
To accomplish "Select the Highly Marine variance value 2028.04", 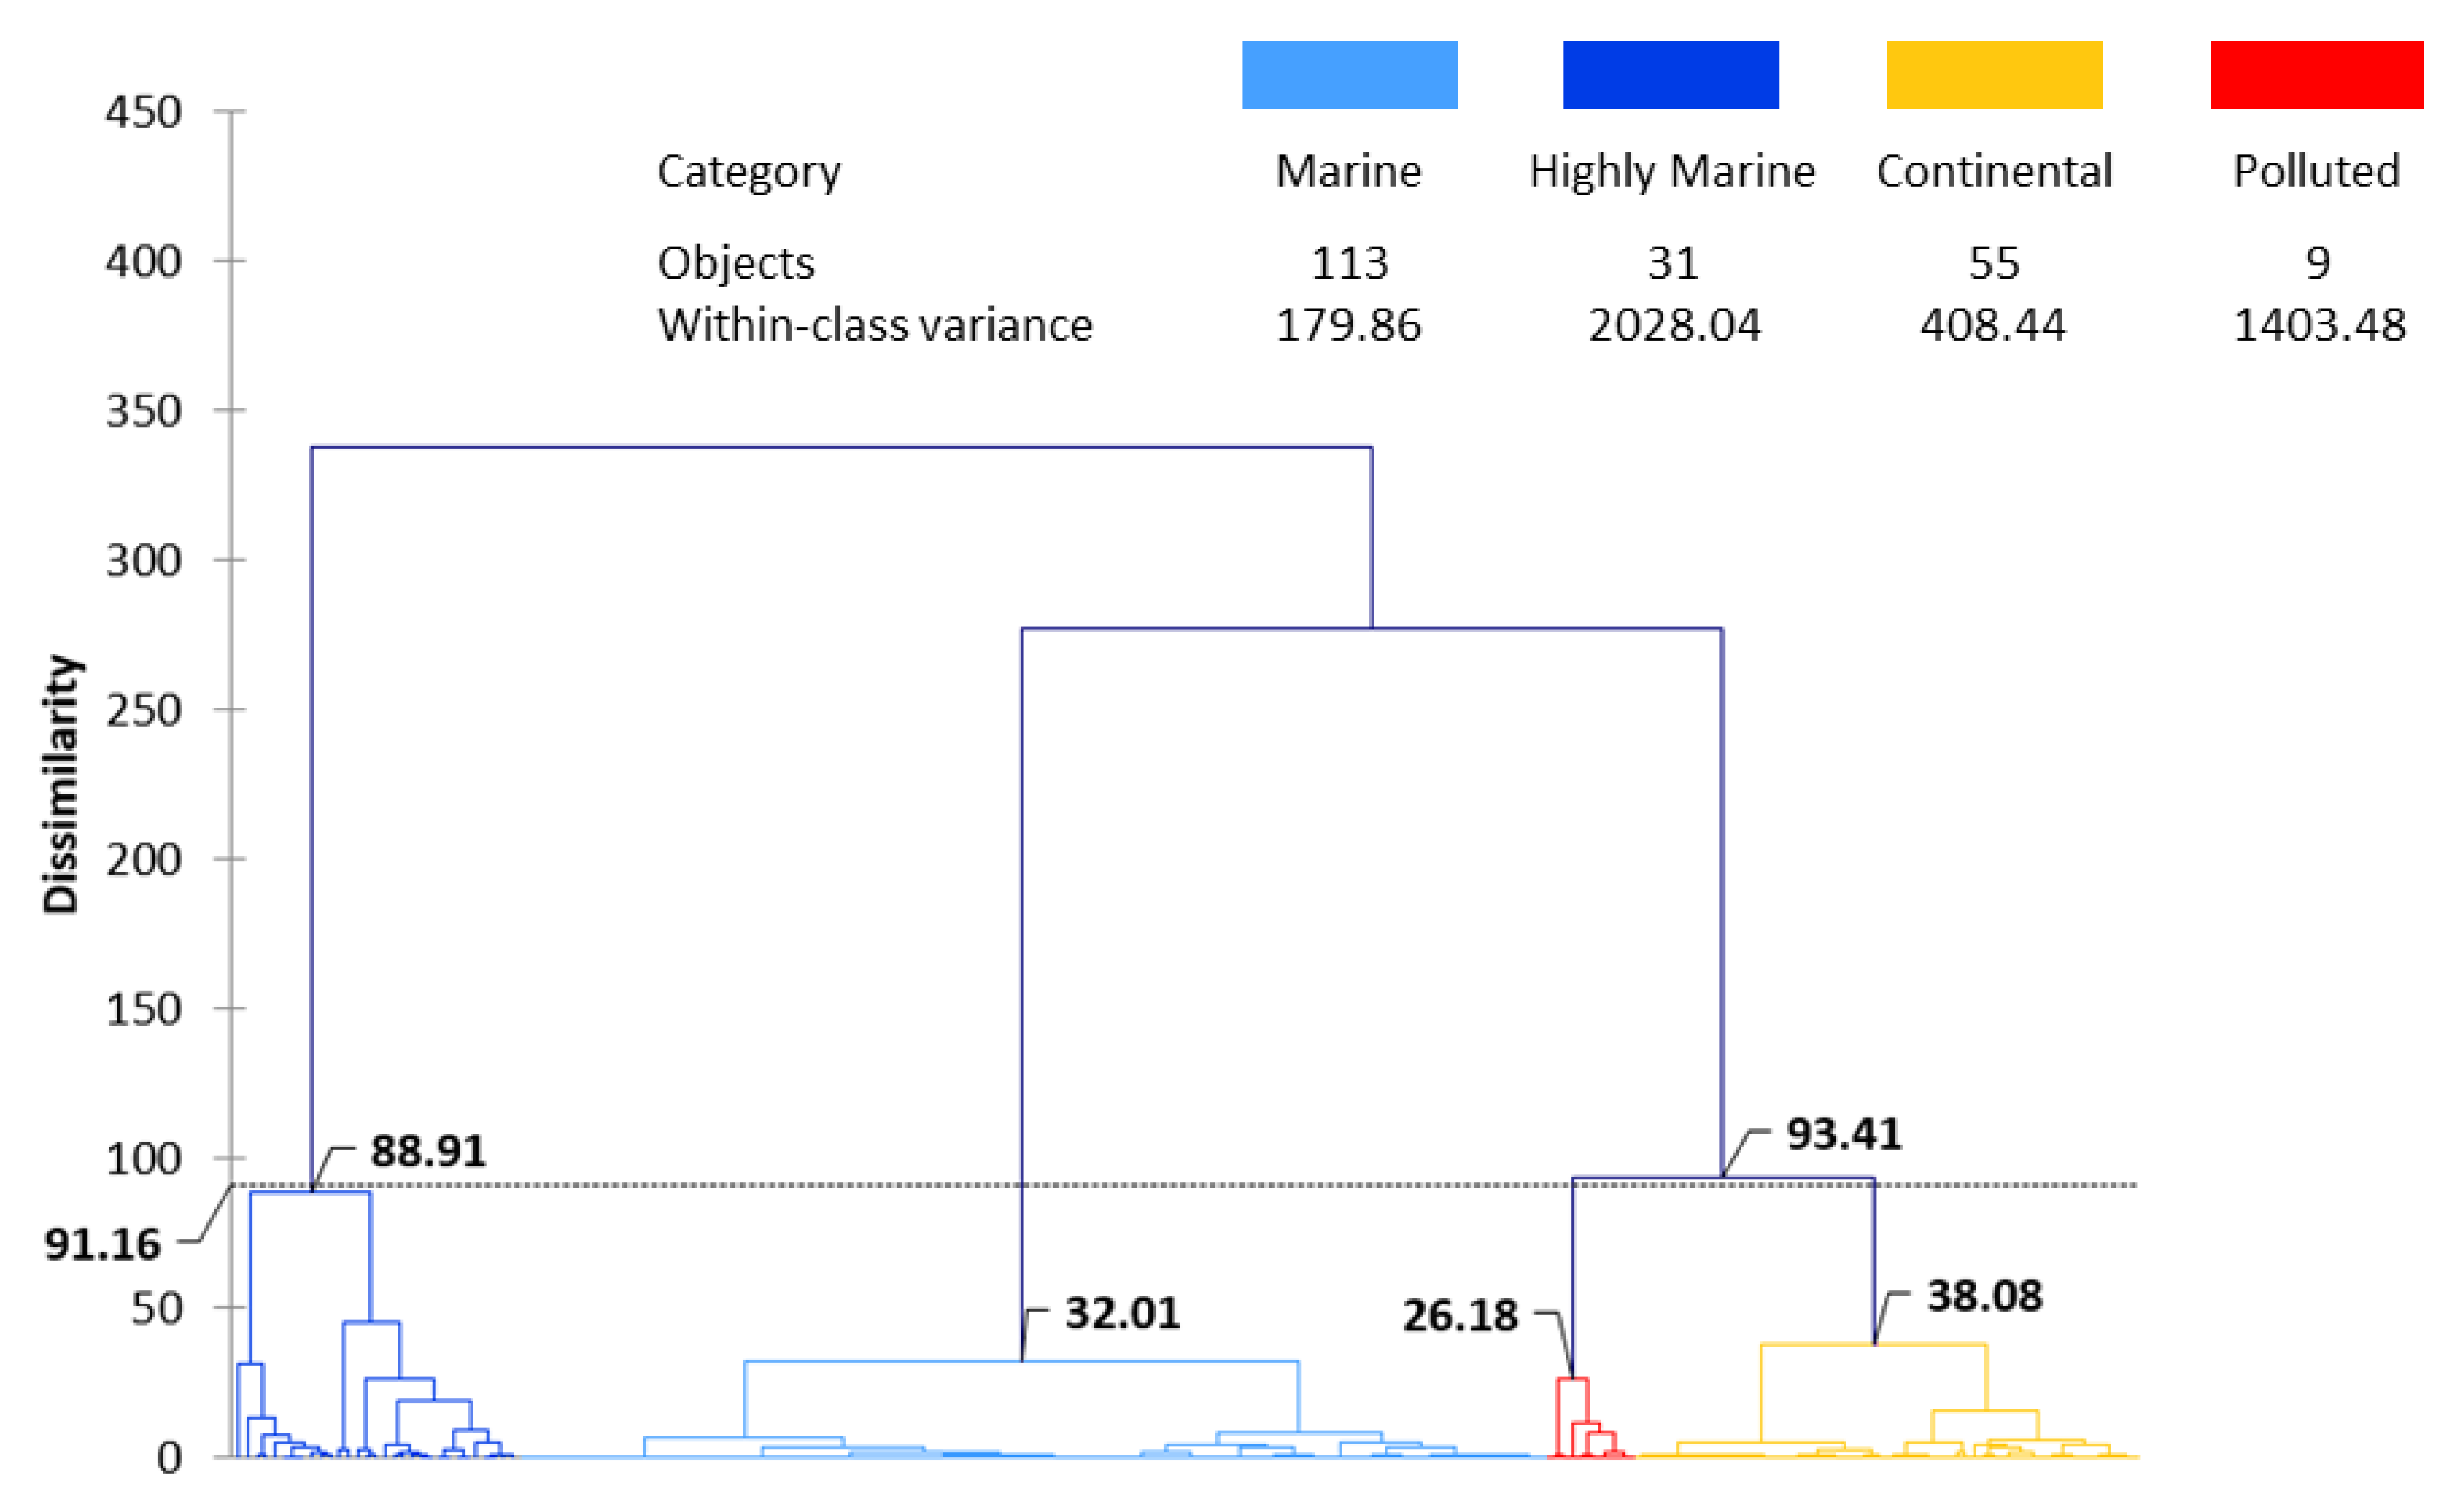I will point(1674,325).
